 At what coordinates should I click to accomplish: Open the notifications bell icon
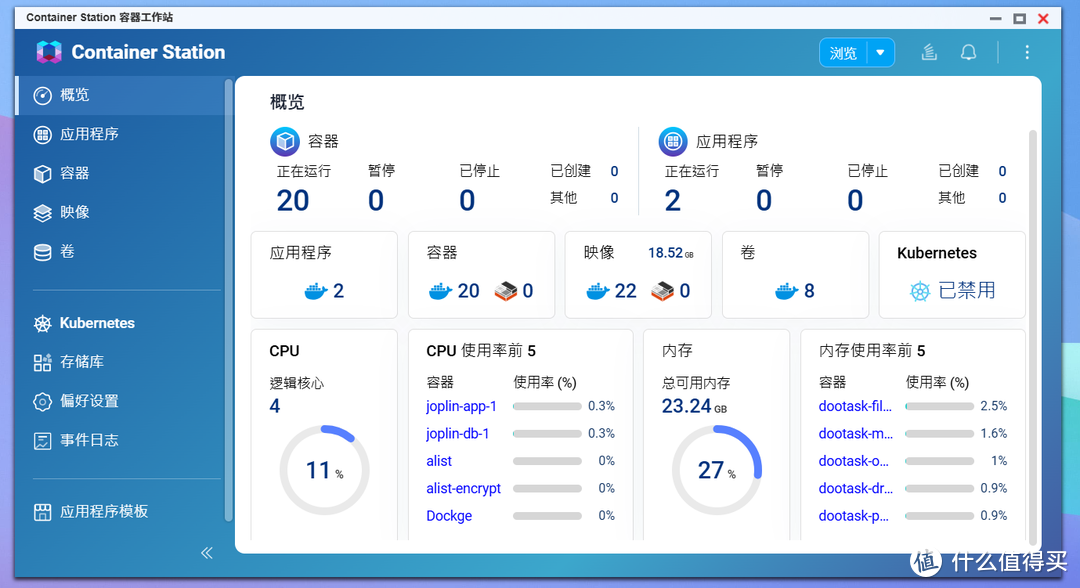968,53
